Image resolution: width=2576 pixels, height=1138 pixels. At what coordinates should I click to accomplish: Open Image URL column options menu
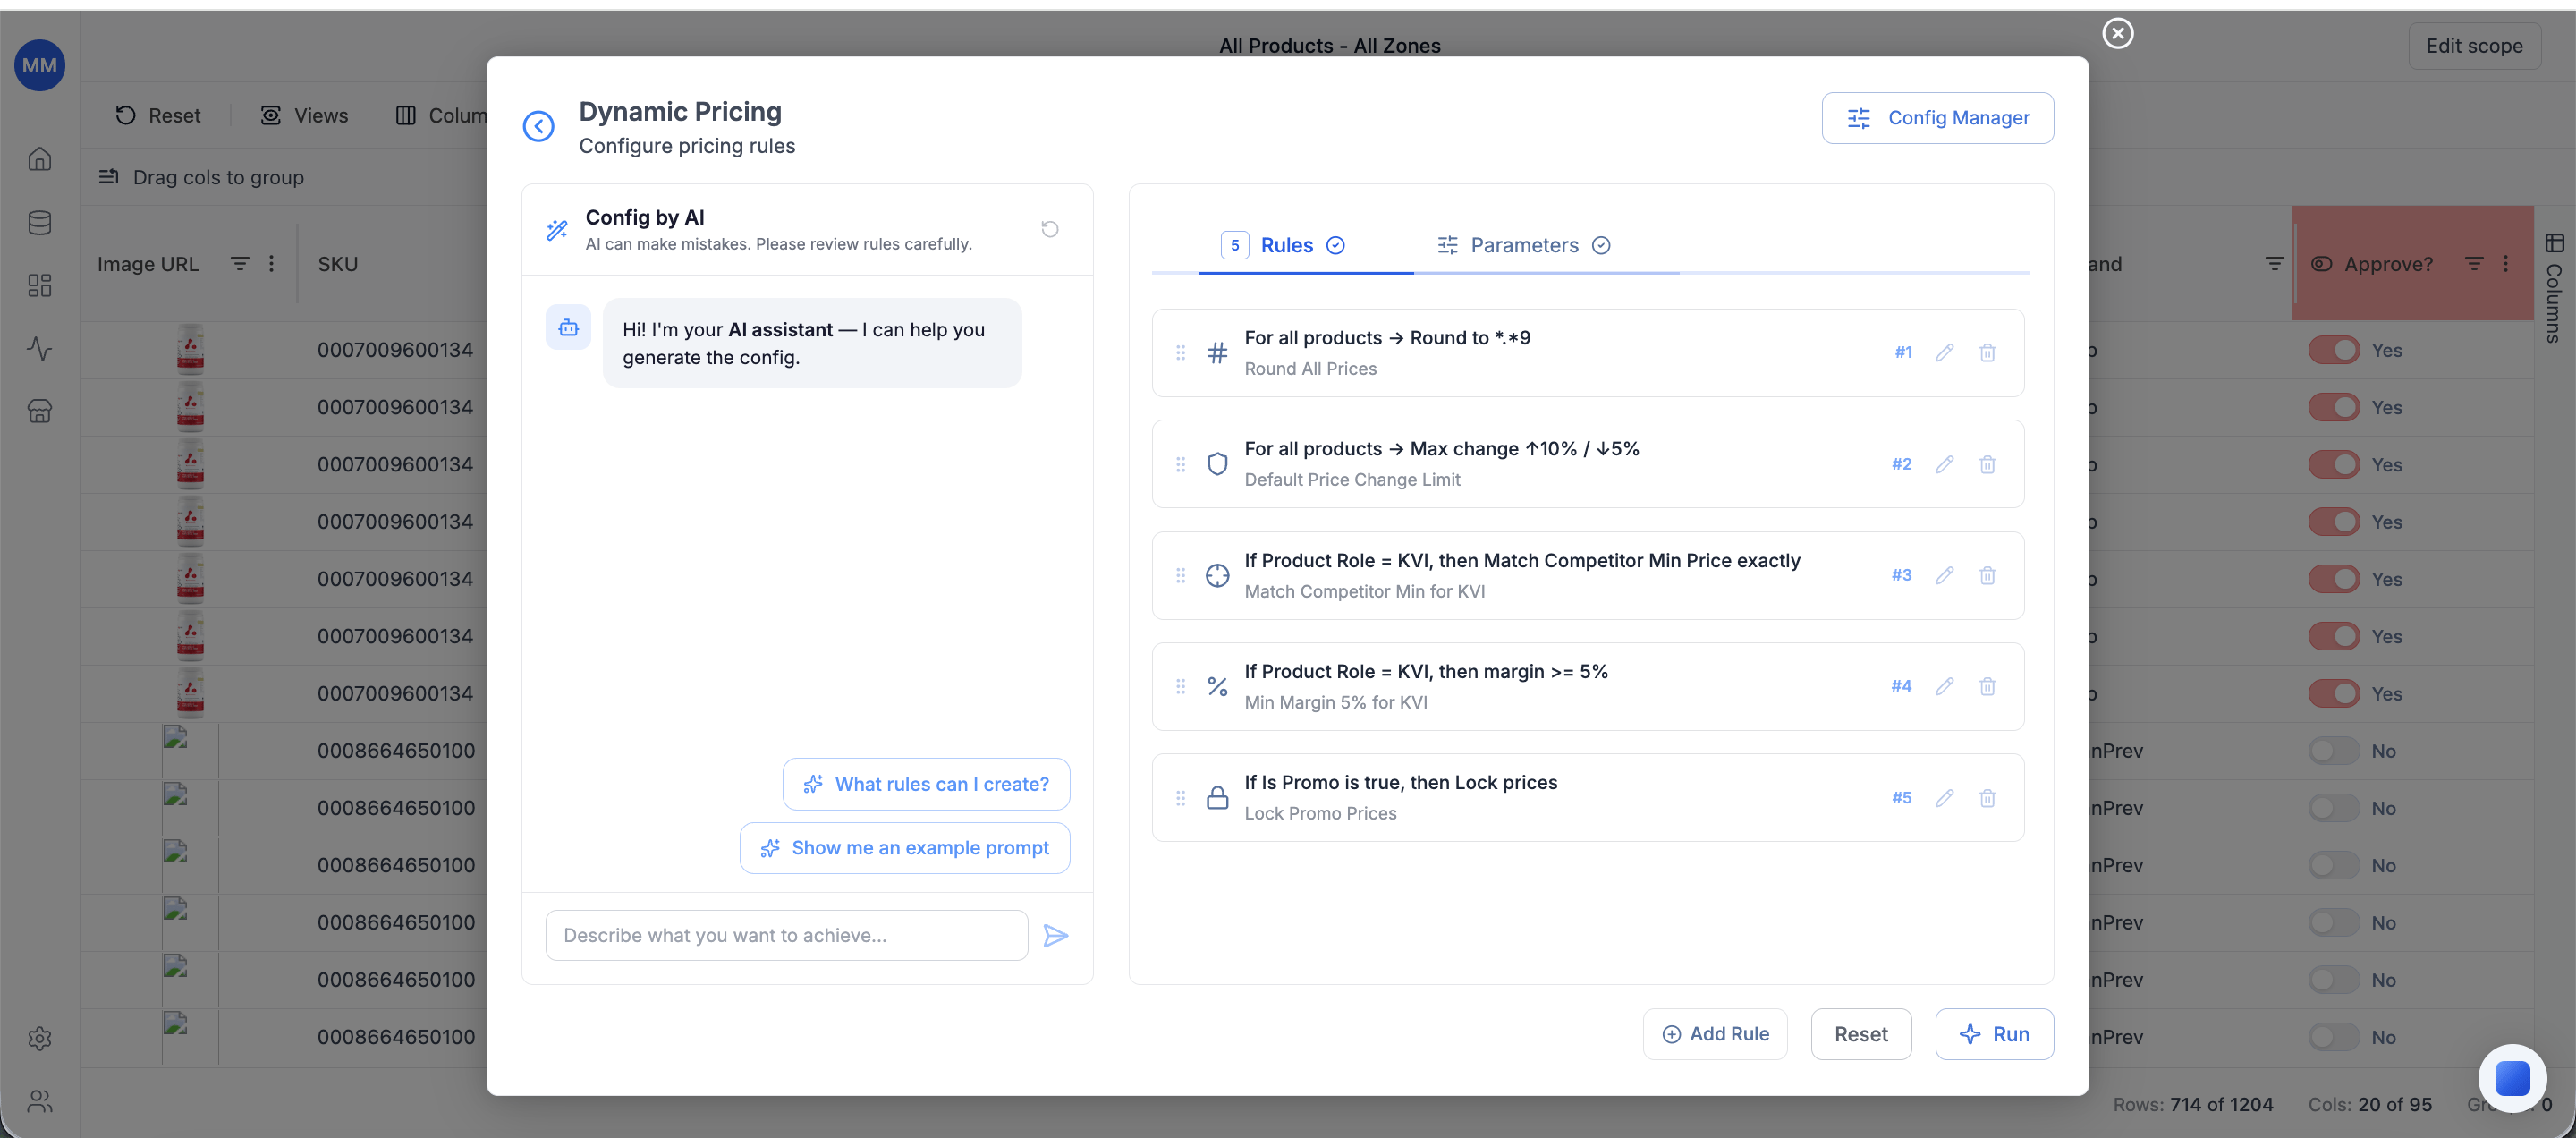pos(271,263)
